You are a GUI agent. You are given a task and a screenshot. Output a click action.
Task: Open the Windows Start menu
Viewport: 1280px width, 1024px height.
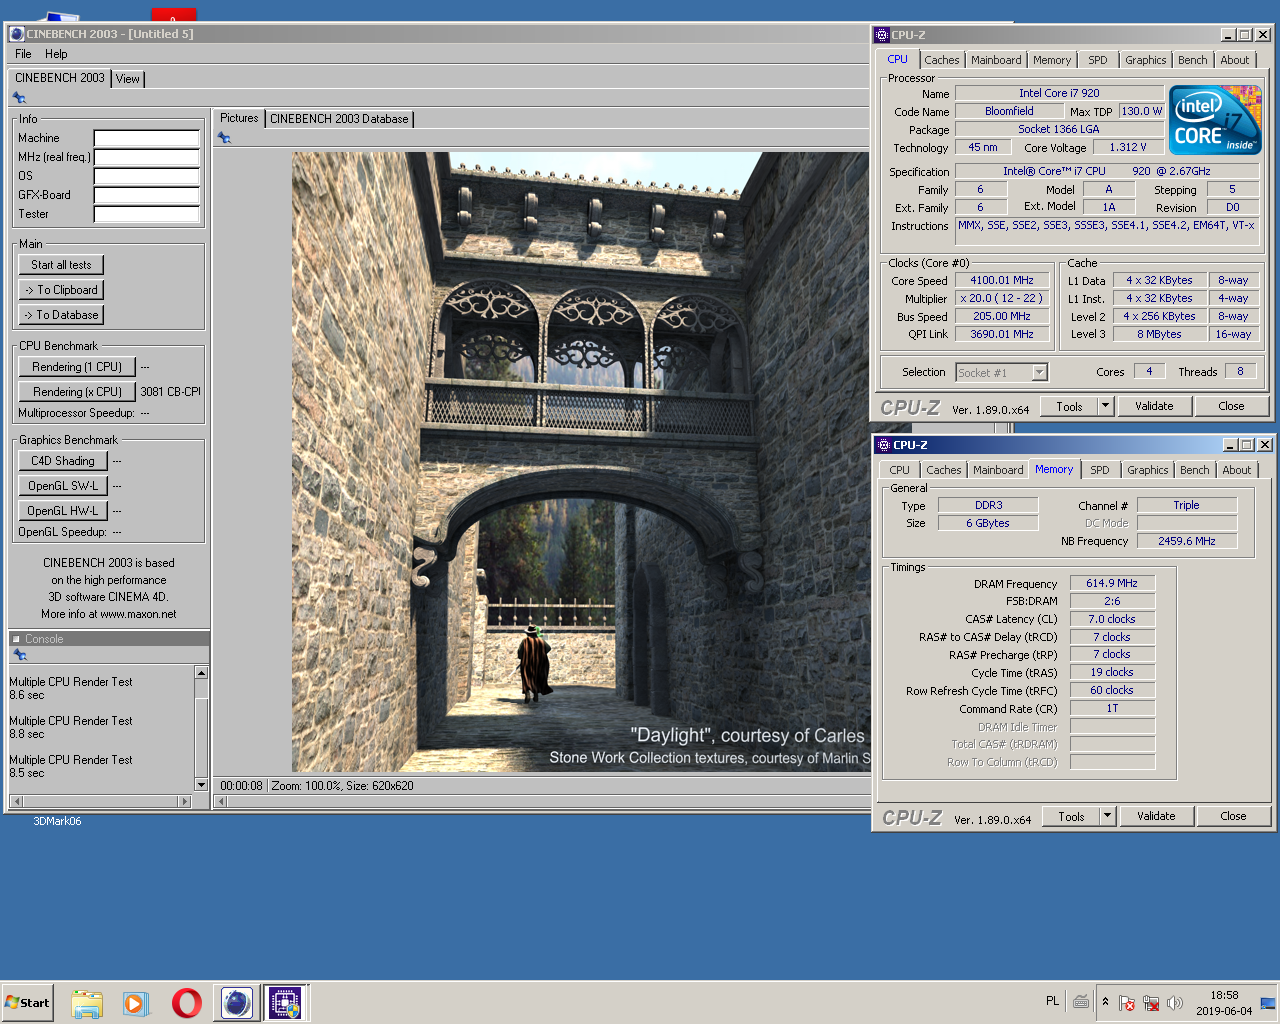(27, 1002)
